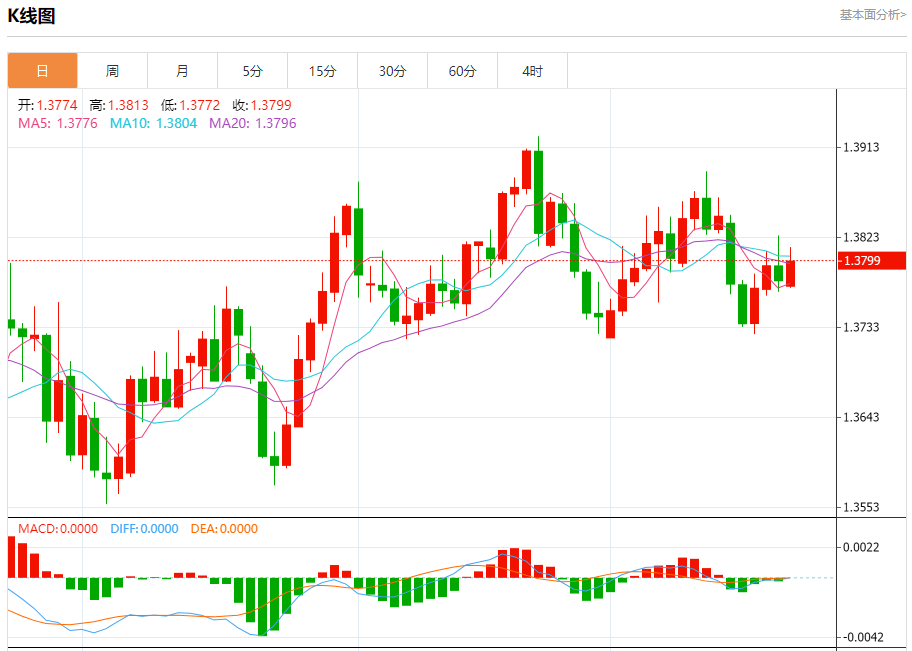Image resolution: width=912 pixels, height=651 pixels.
Task: Open the 5分 interval chart tab
Action: (x=252, y=71)
